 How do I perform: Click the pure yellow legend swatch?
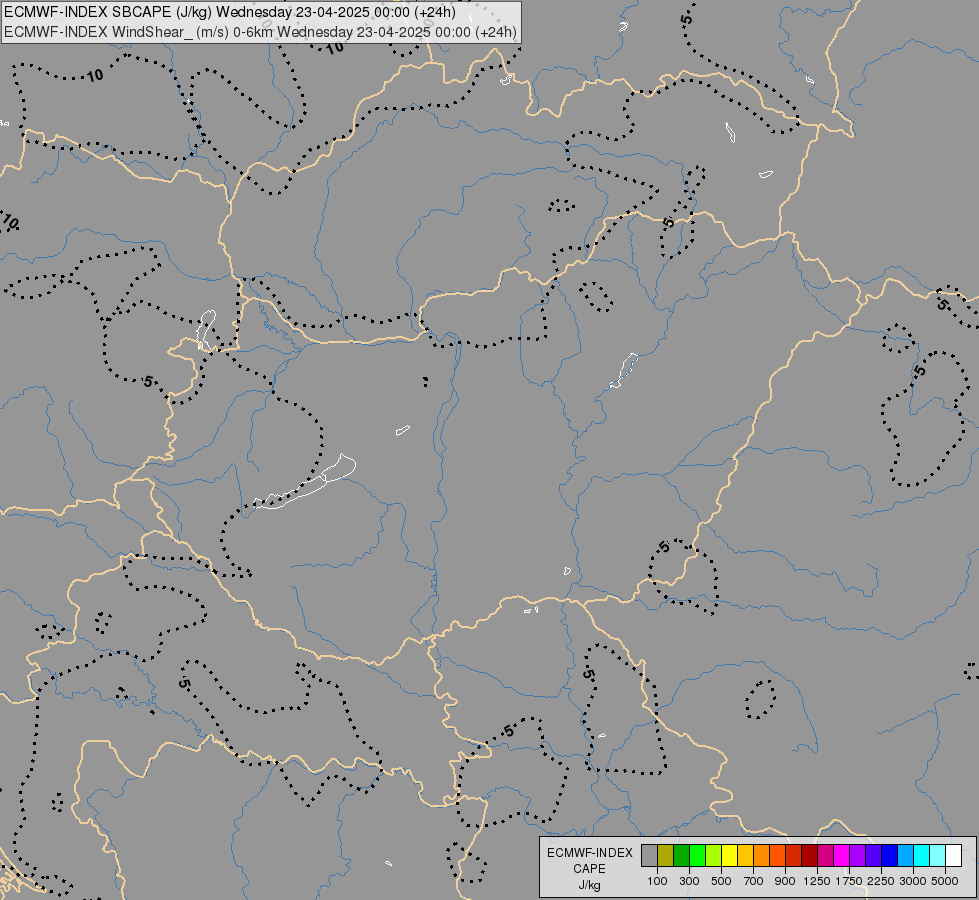pyautogui.click(x=729, y=855)
